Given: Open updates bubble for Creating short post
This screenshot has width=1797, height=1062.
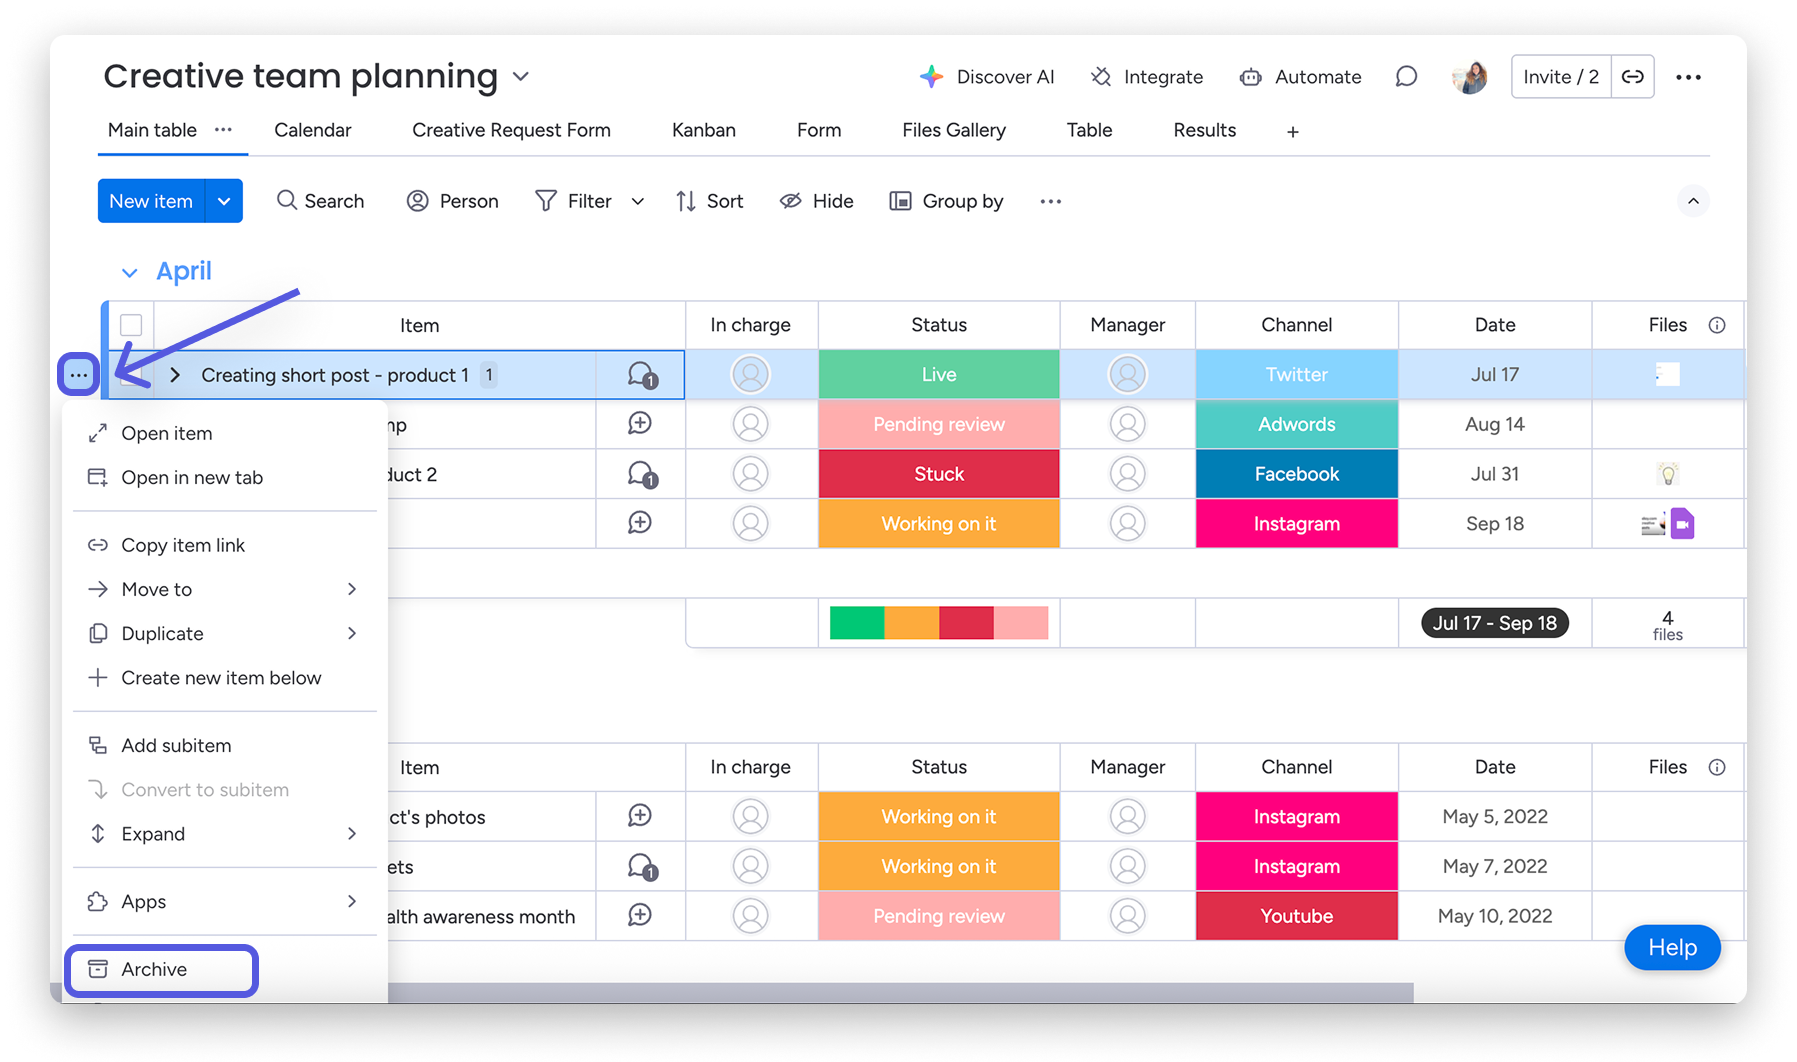Looking at the screenshot, I should [641, 375].
